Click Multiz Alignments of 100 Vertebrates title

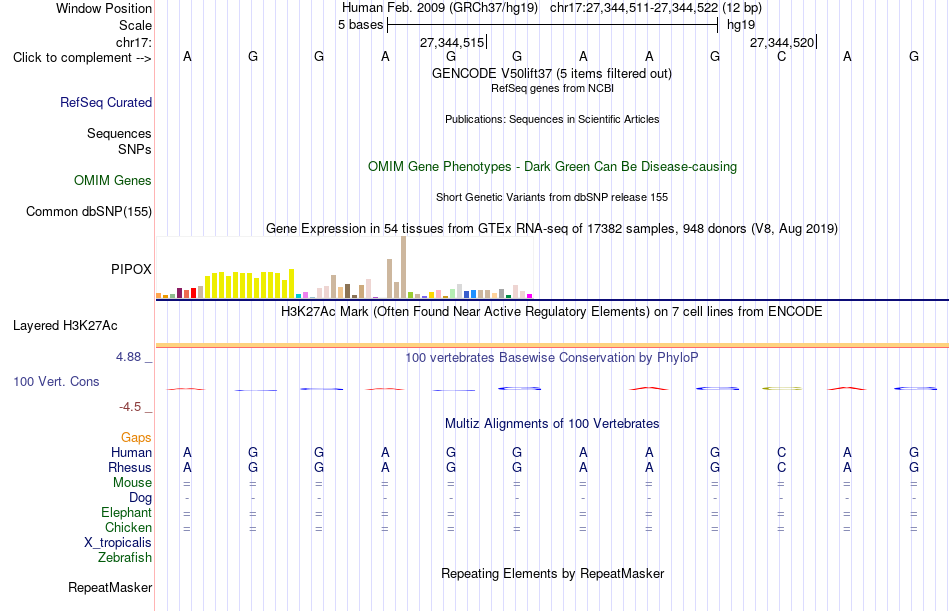[552, 424]
